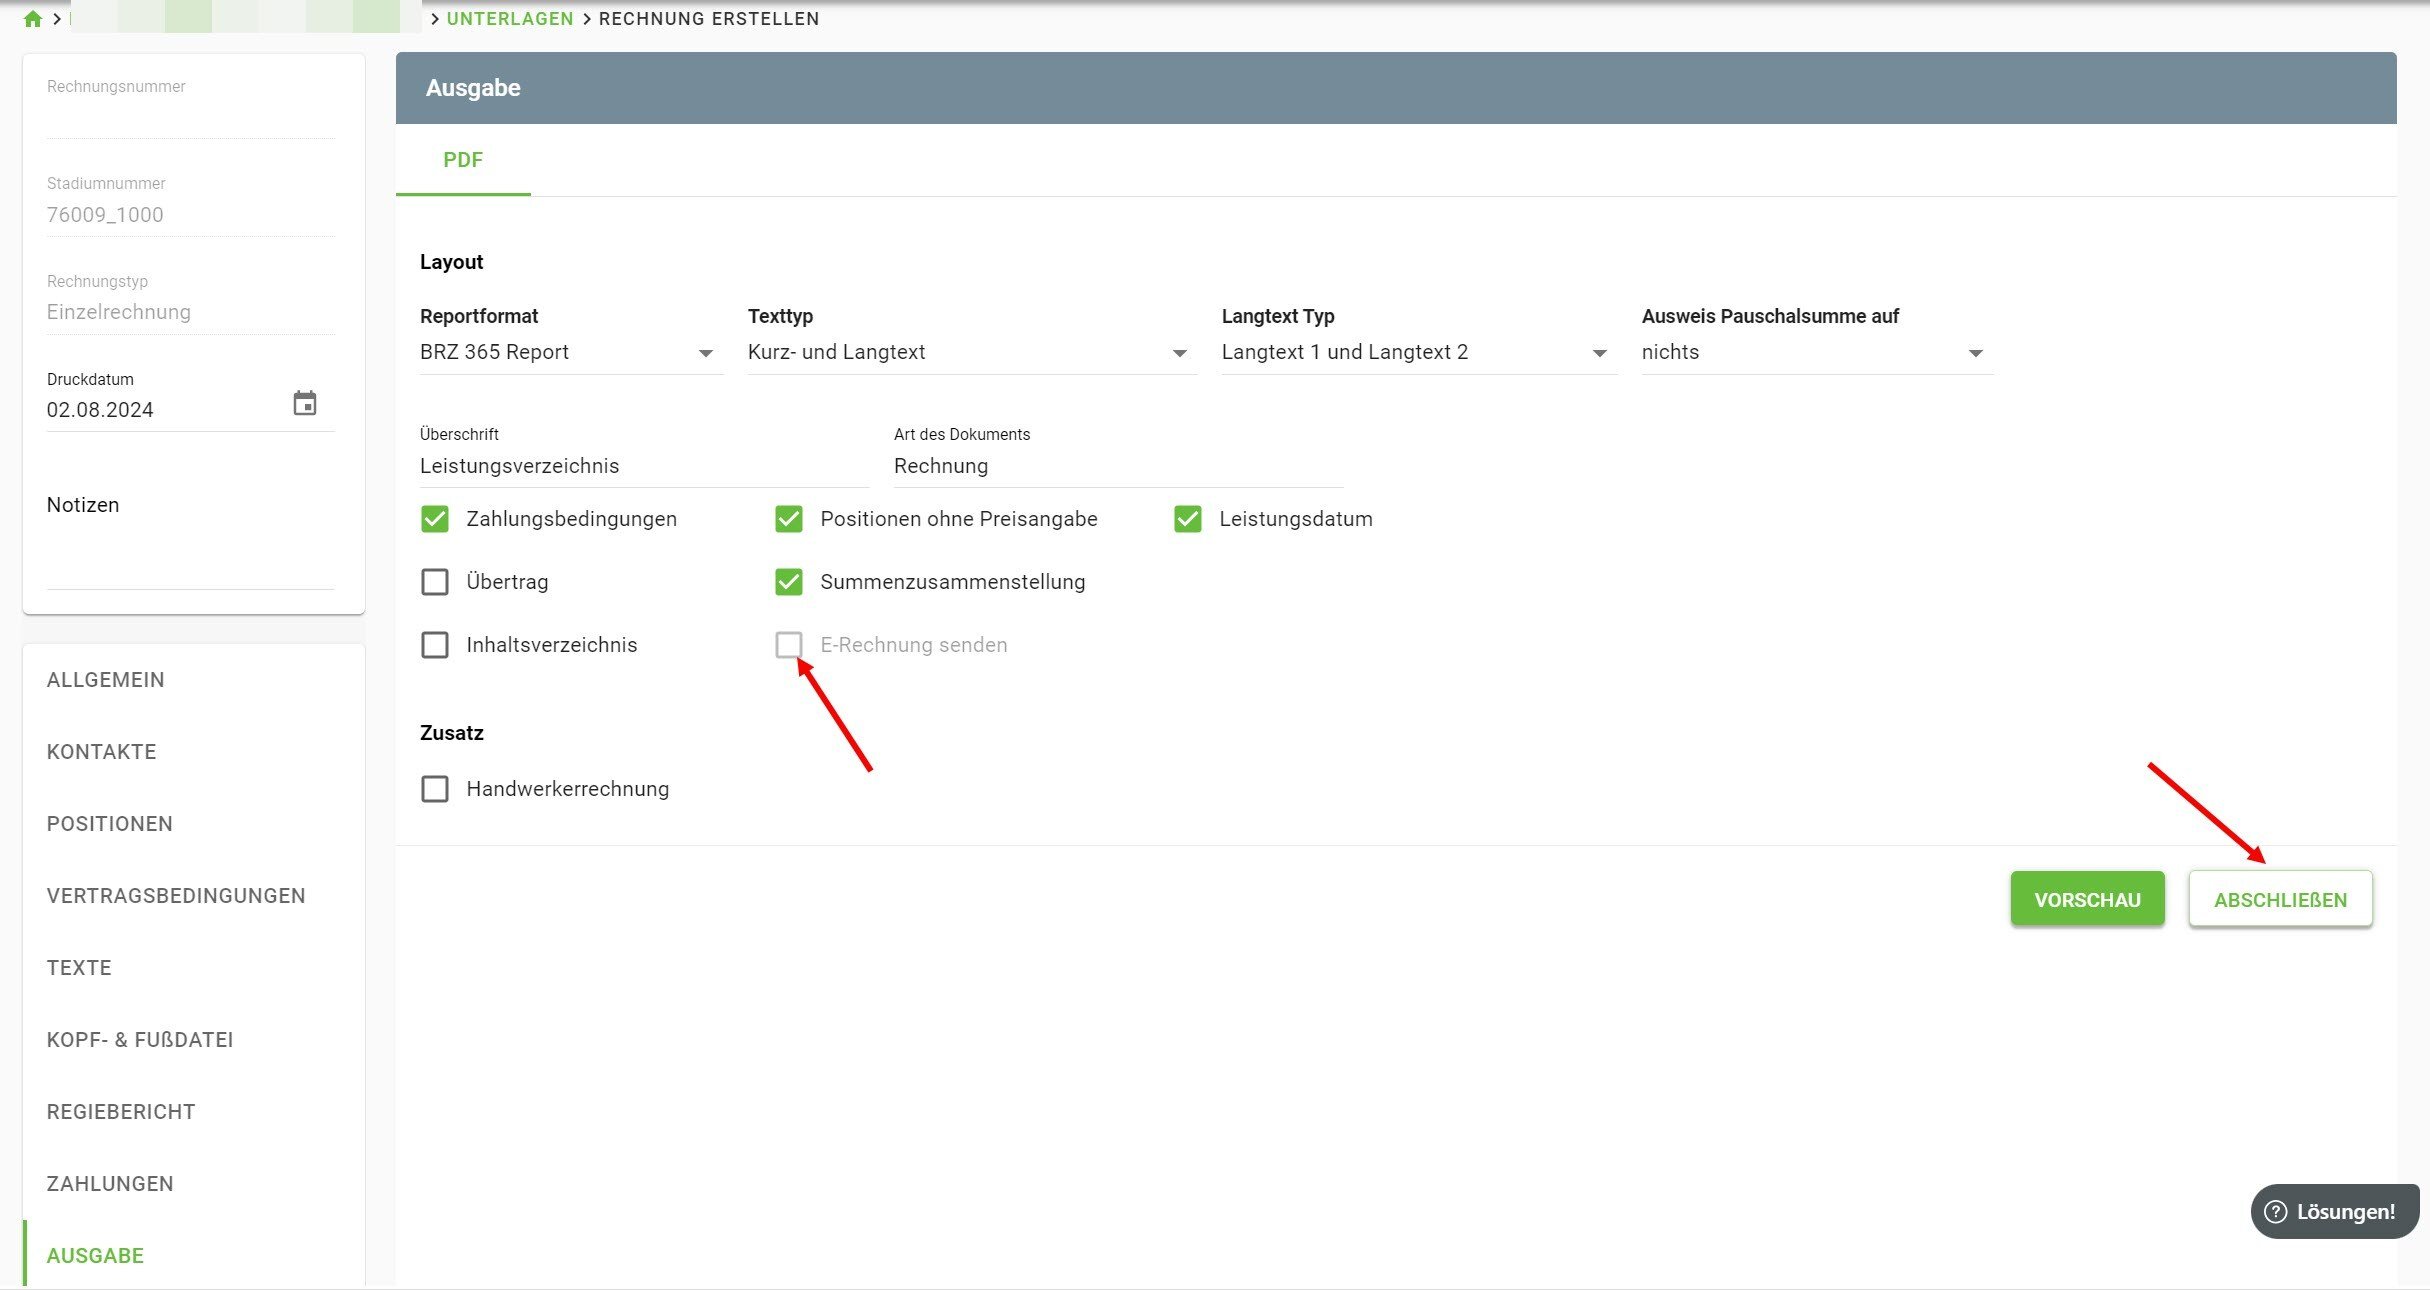Select the PDF tab
Image resolution: width=2430 pixels, height=1290 pixels.
click(x=463, y=160)
